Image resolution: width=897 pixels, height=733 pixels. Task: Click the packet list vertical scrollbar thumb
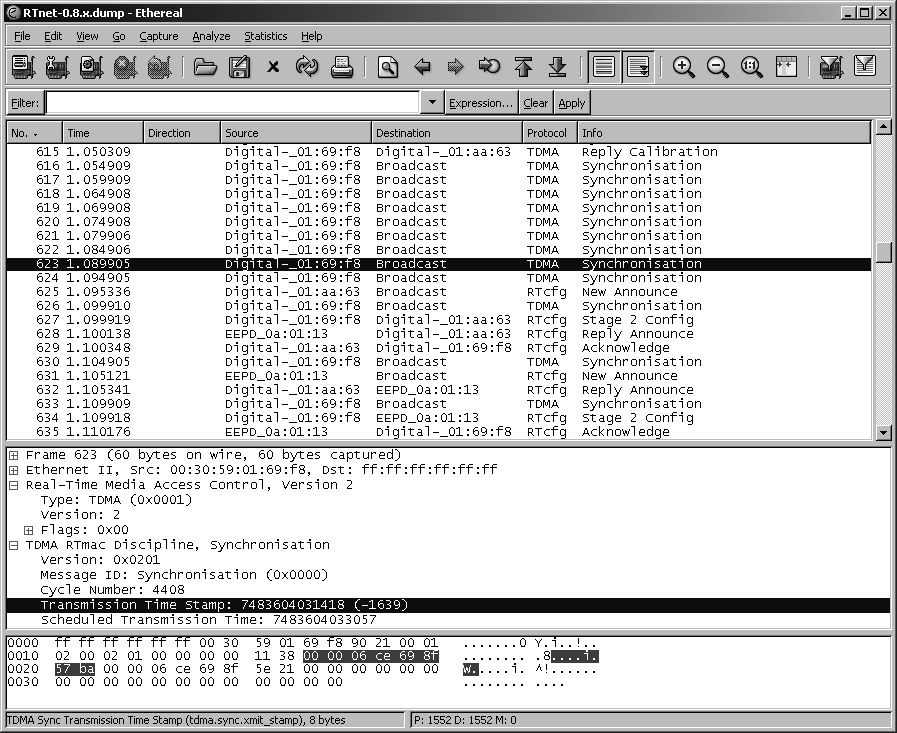click(883, 252)
